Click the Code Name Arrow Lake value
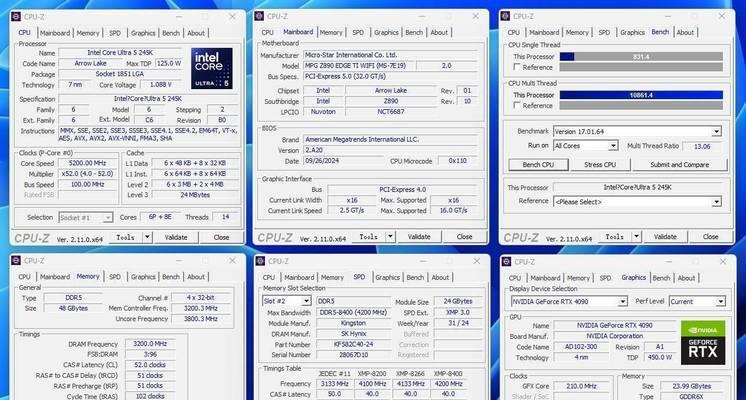746x400 pixels. pos(90,63)
